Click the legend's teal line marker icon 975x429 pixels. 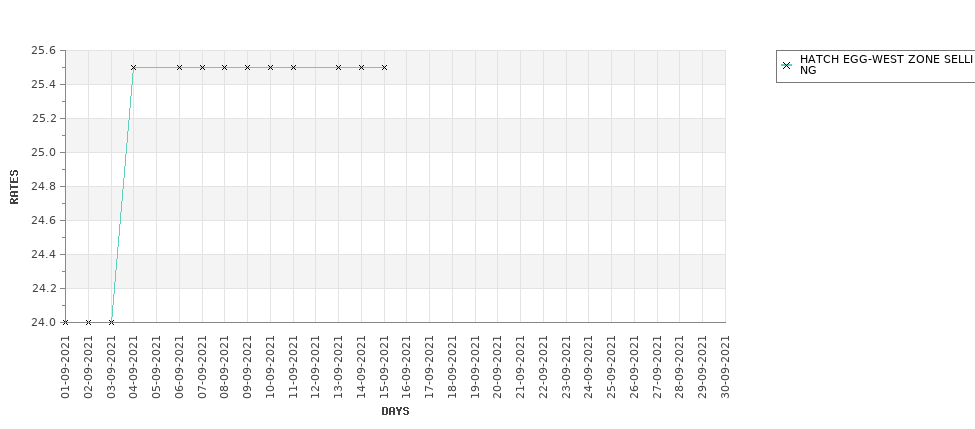point(787,65)
